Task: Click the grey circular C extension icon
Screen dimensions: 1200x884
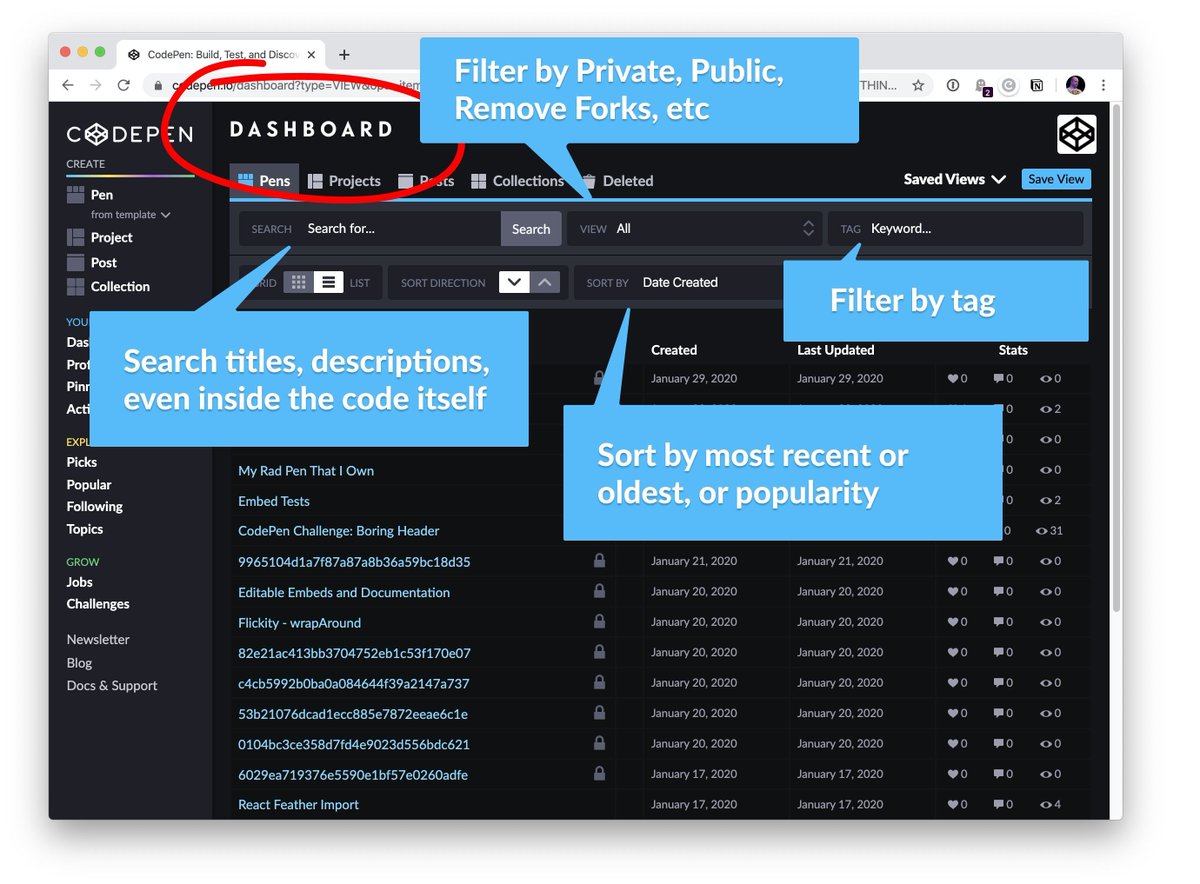Action: (x=1009, y=86)
